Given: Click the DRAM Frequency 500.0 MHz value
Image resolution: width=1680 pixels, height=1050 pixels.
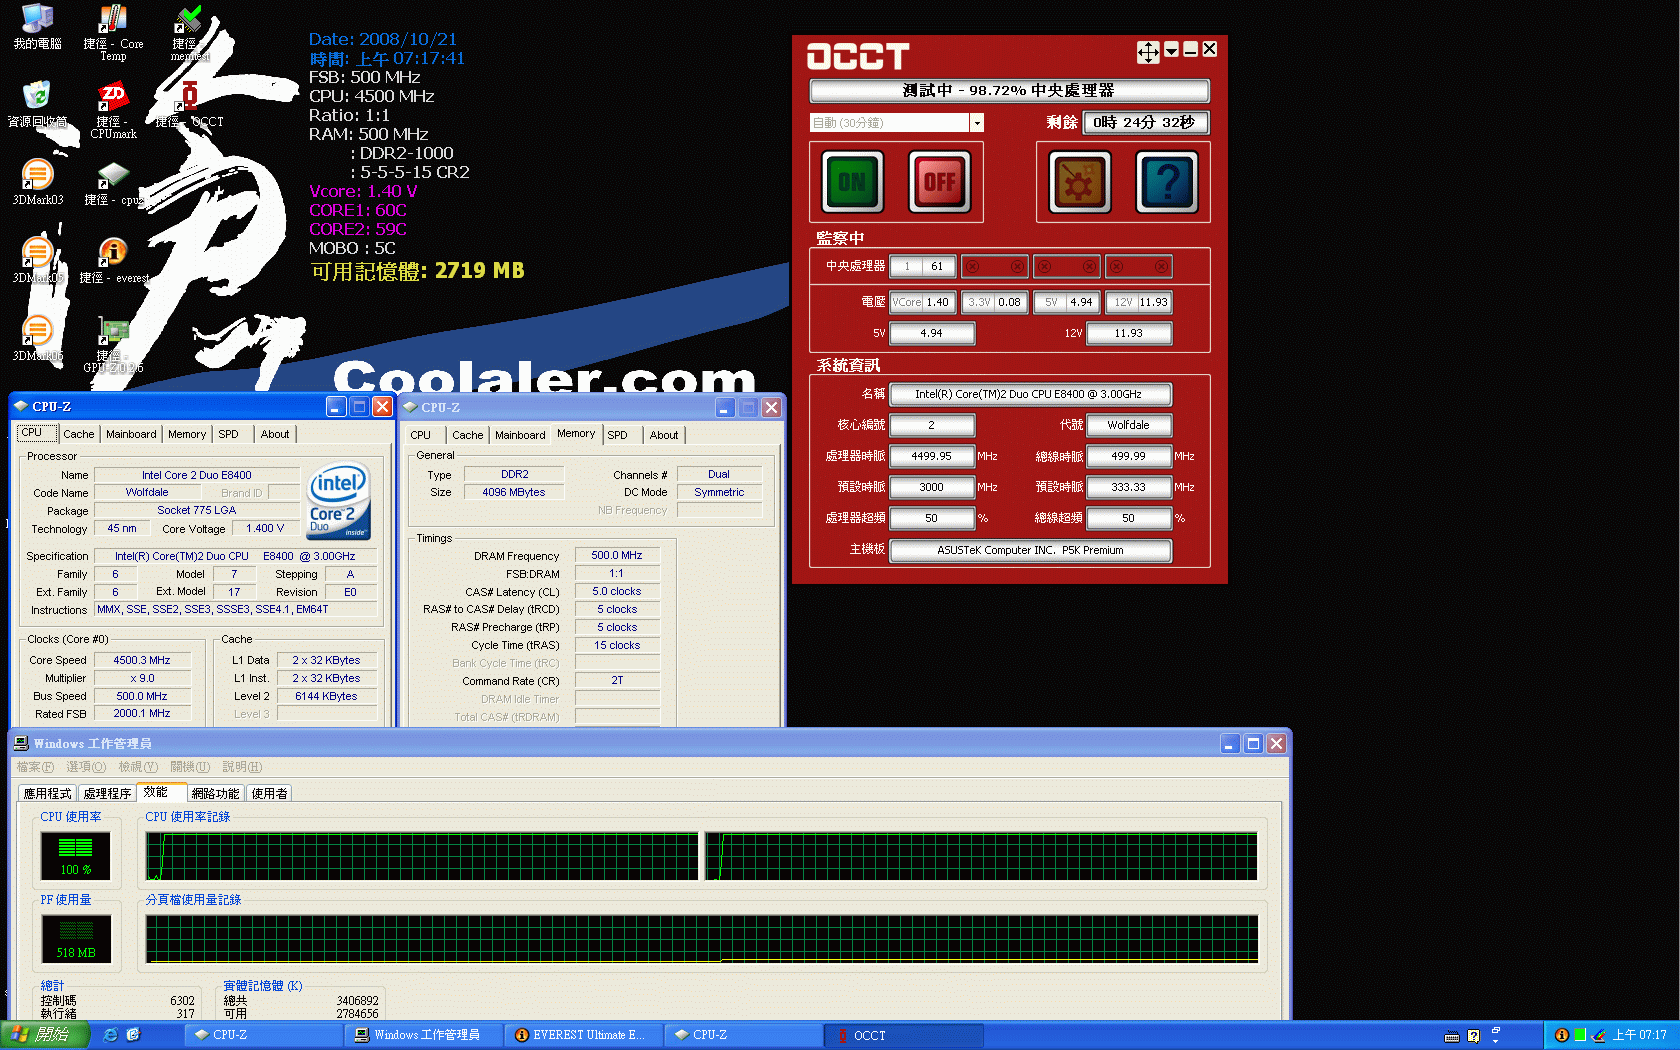Looking at the screenshot, I should [x=617, y=555].
